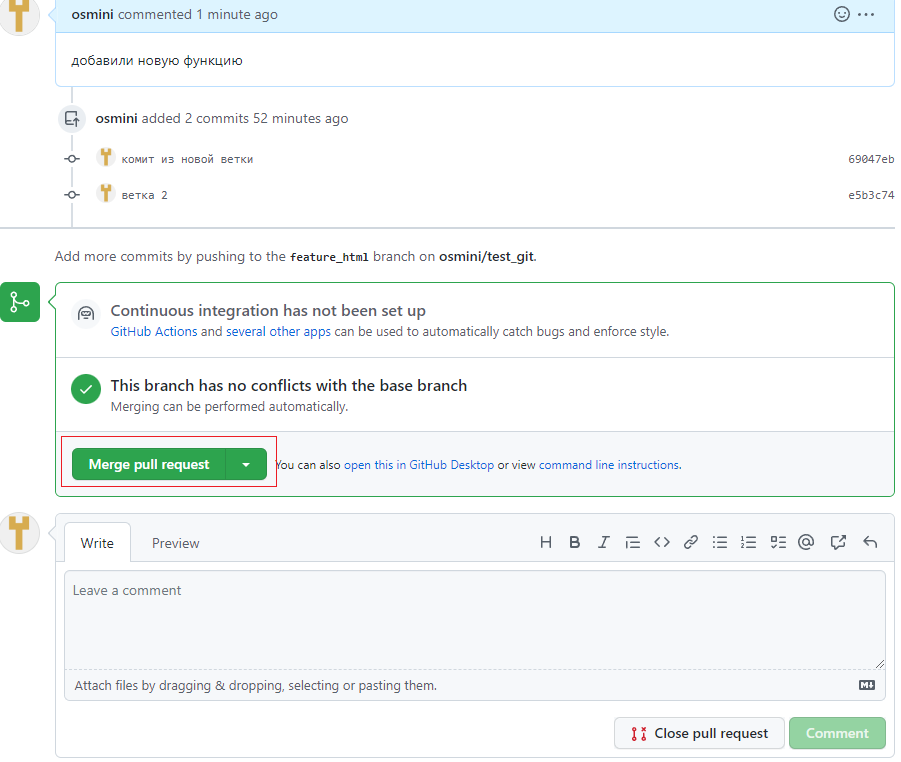Insert code formatting
Screen dimensions: 901x762
(661, 542)
